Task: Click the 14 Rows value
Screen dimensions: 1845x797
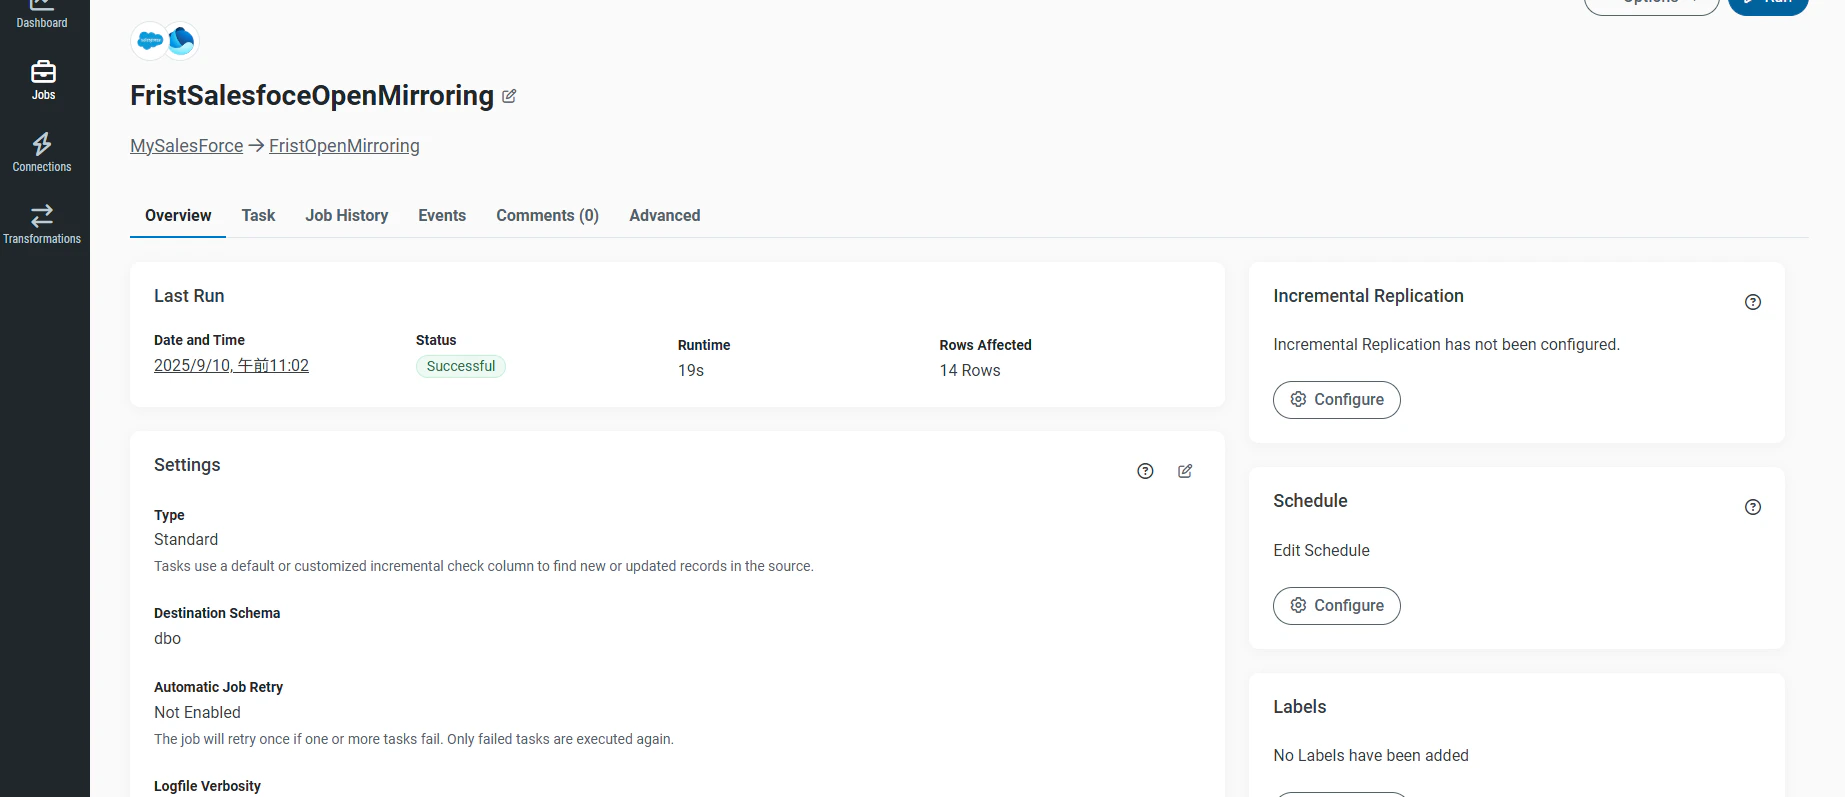Action: point(970,370)
